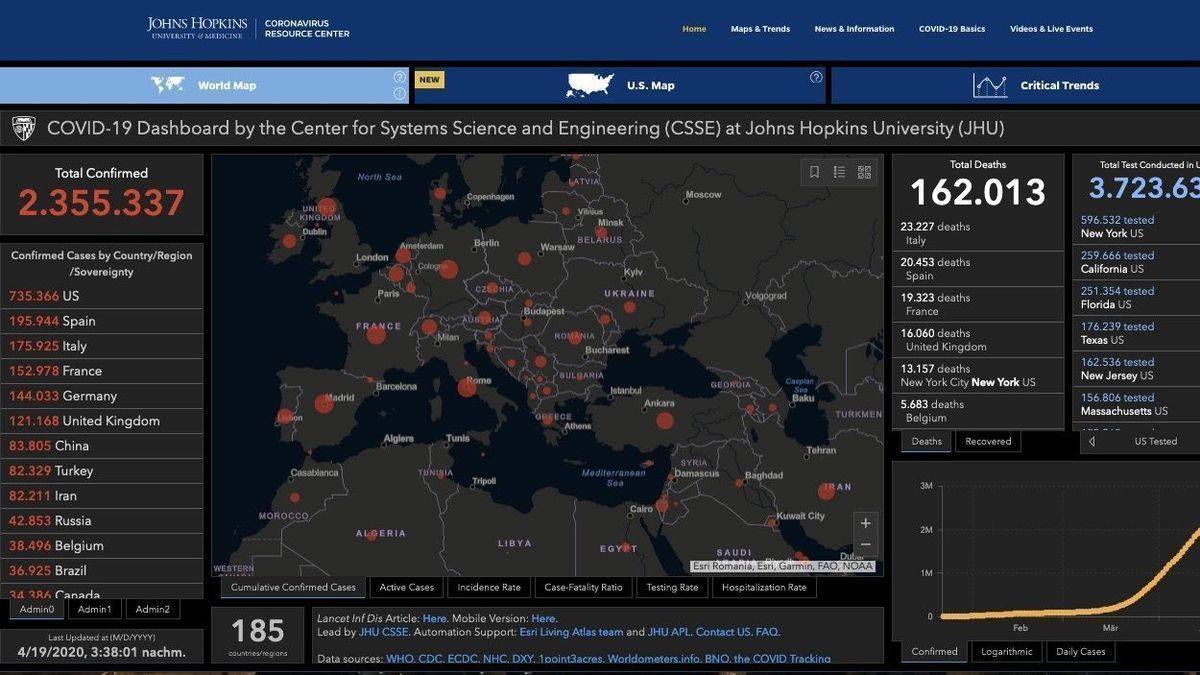
Task: Select the 195.944 Spain row
Action: point(101,321)
